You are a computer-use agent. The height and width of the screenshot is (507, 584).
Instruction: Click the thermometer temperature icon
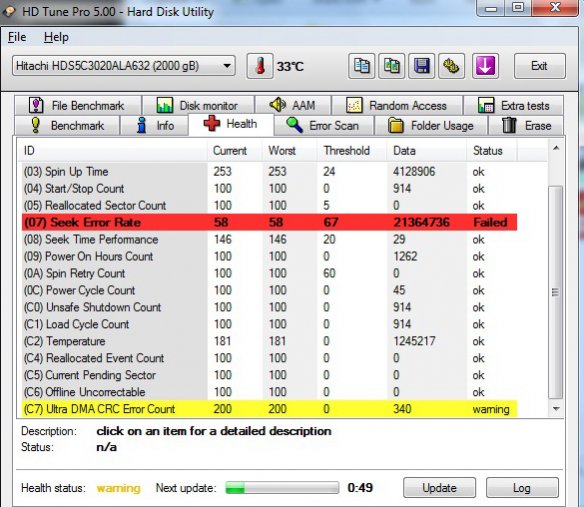click(x=260, y=66)
